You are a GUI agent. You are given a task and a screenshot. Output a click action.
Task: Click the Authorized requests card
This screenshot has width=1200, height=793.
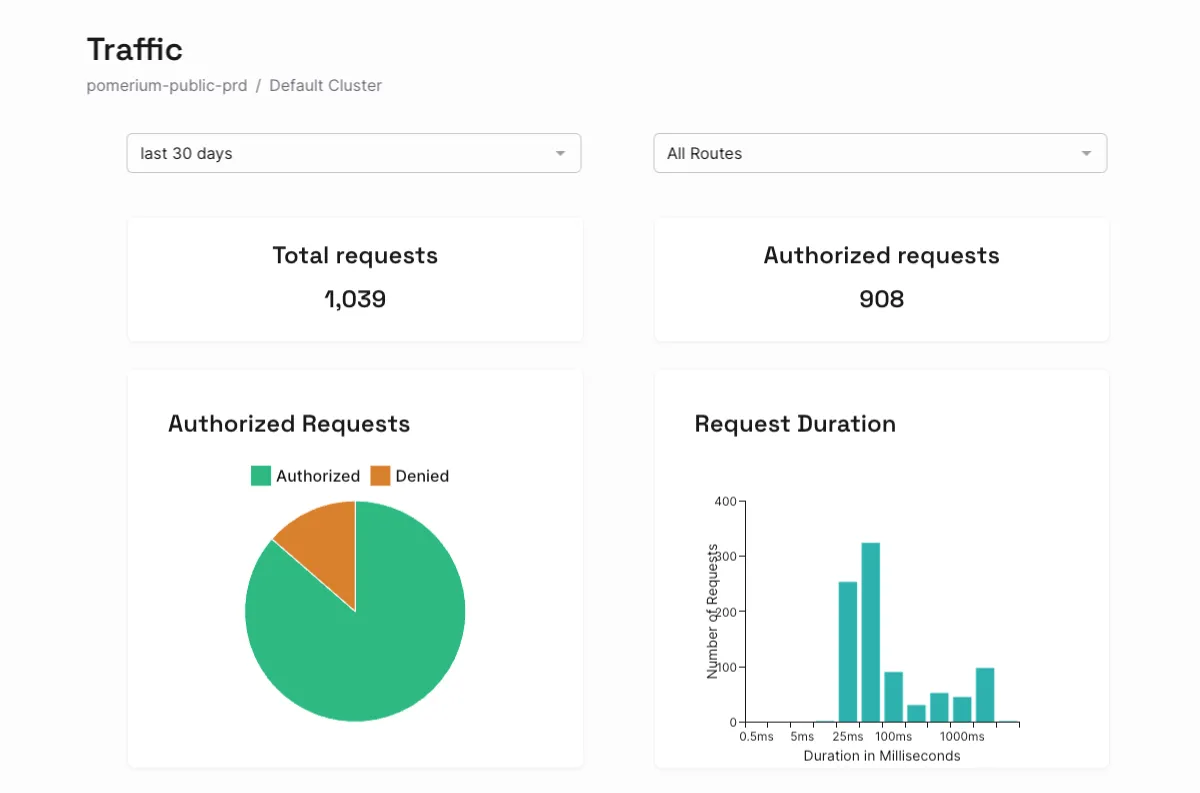click(881, 279)
